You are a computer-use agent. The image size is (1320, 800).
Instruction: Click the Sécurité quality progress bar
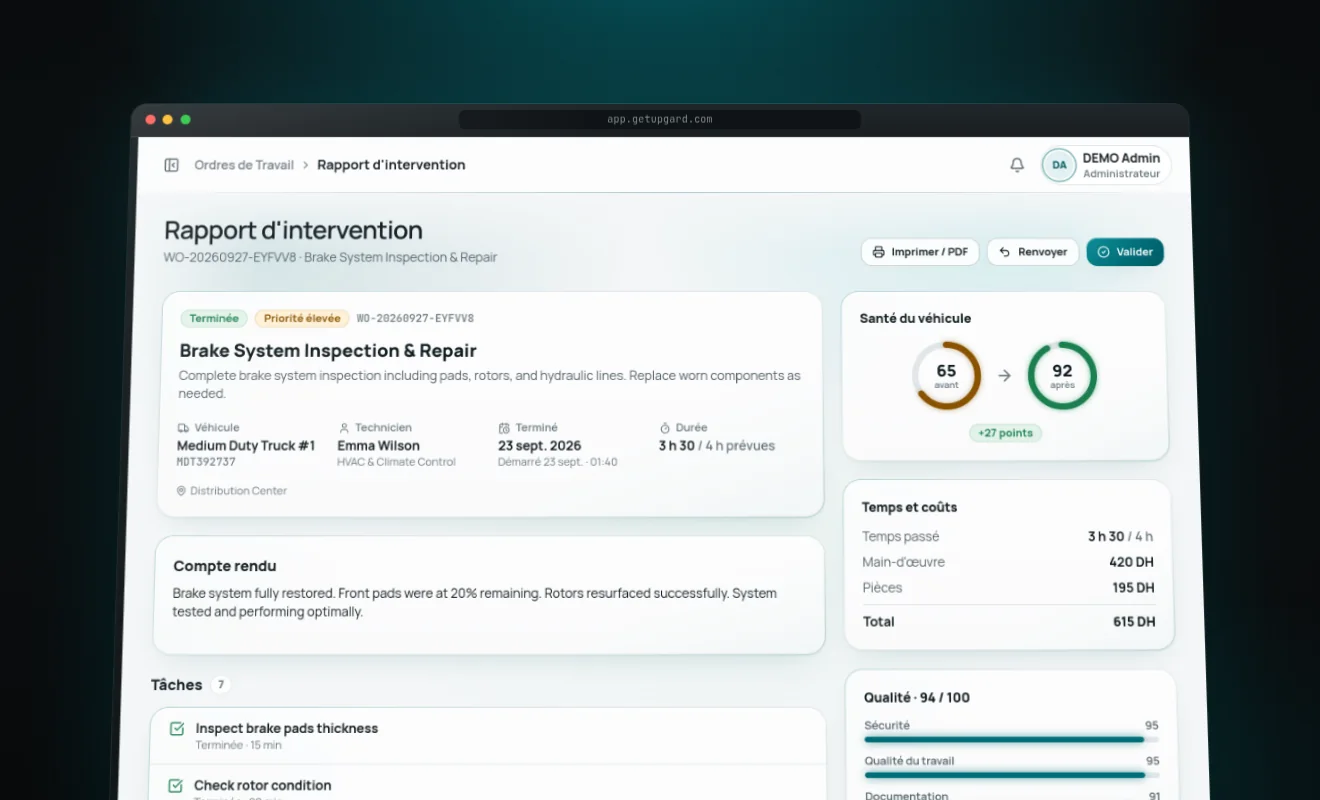click(x=1011, y=740)
